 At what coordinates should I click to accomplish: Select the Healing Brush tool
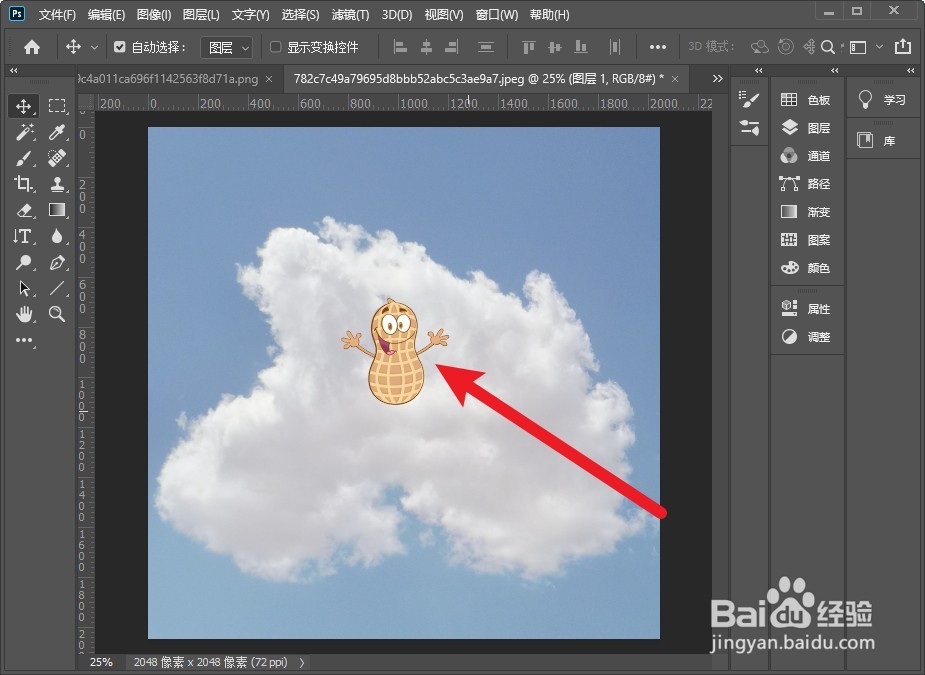(x=57, y=158)
